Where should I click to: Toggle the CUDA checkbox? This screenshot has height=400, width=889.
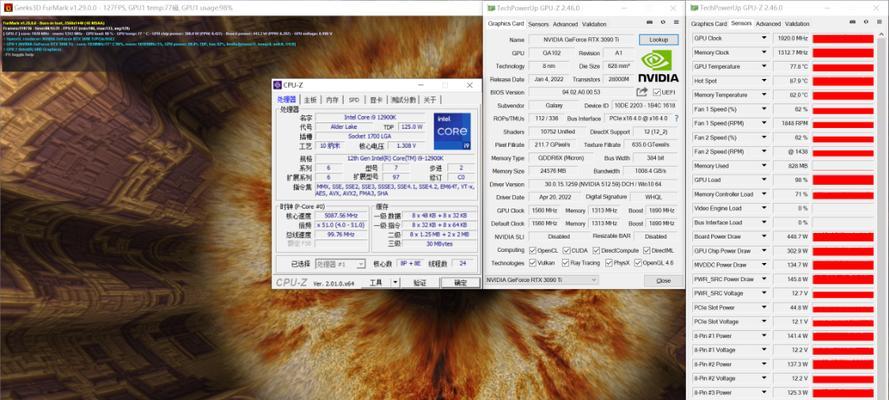[566, 250]
